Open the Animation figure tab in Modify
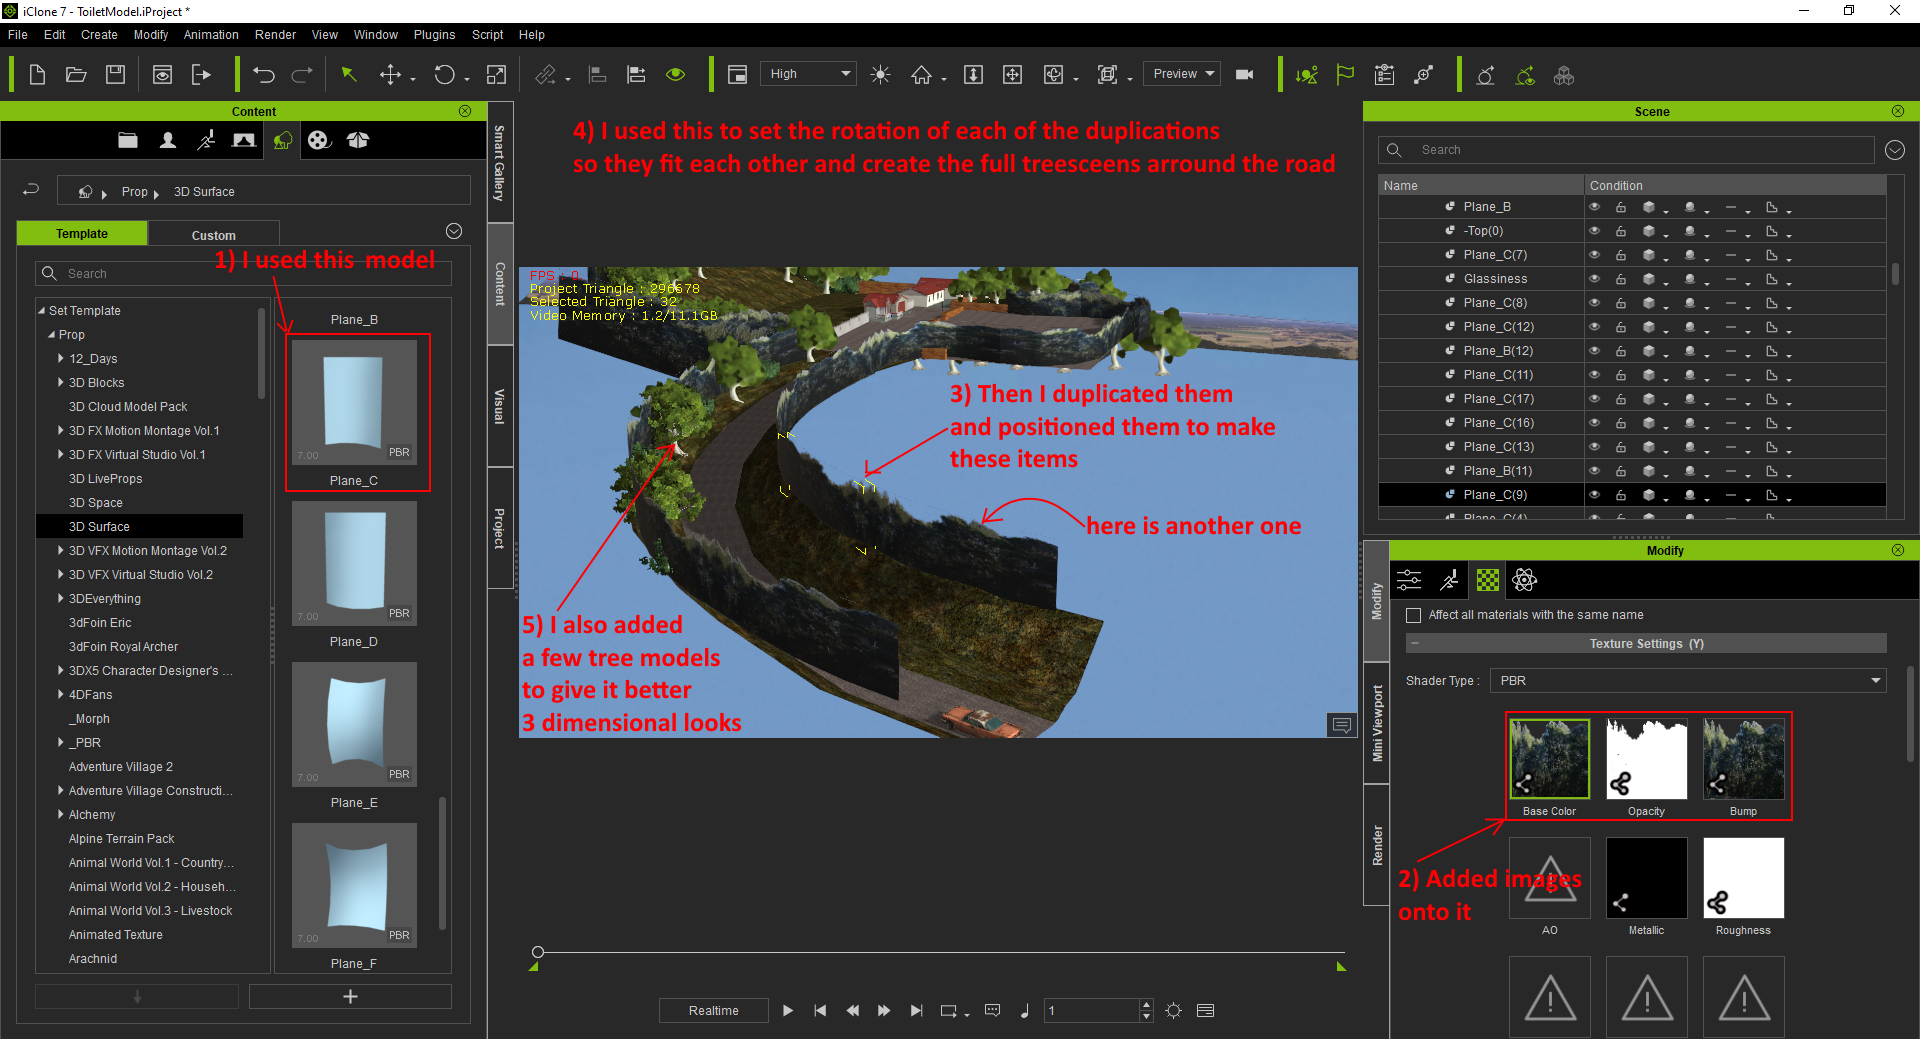1921x1039 pixels. click(1449, 580)
